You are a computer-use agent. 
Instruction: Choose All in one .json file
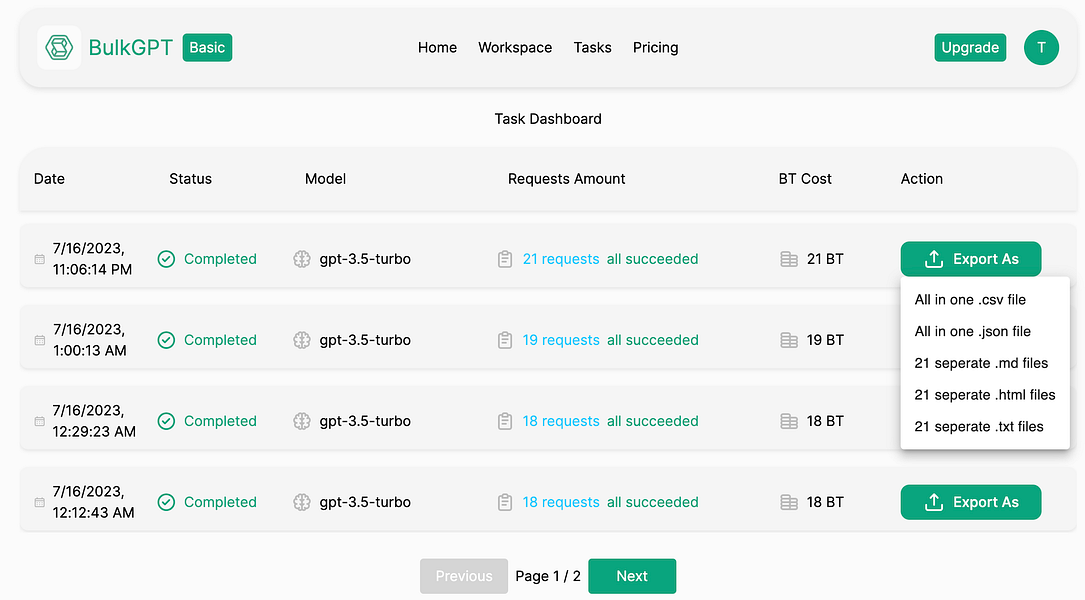click(985, 331)
